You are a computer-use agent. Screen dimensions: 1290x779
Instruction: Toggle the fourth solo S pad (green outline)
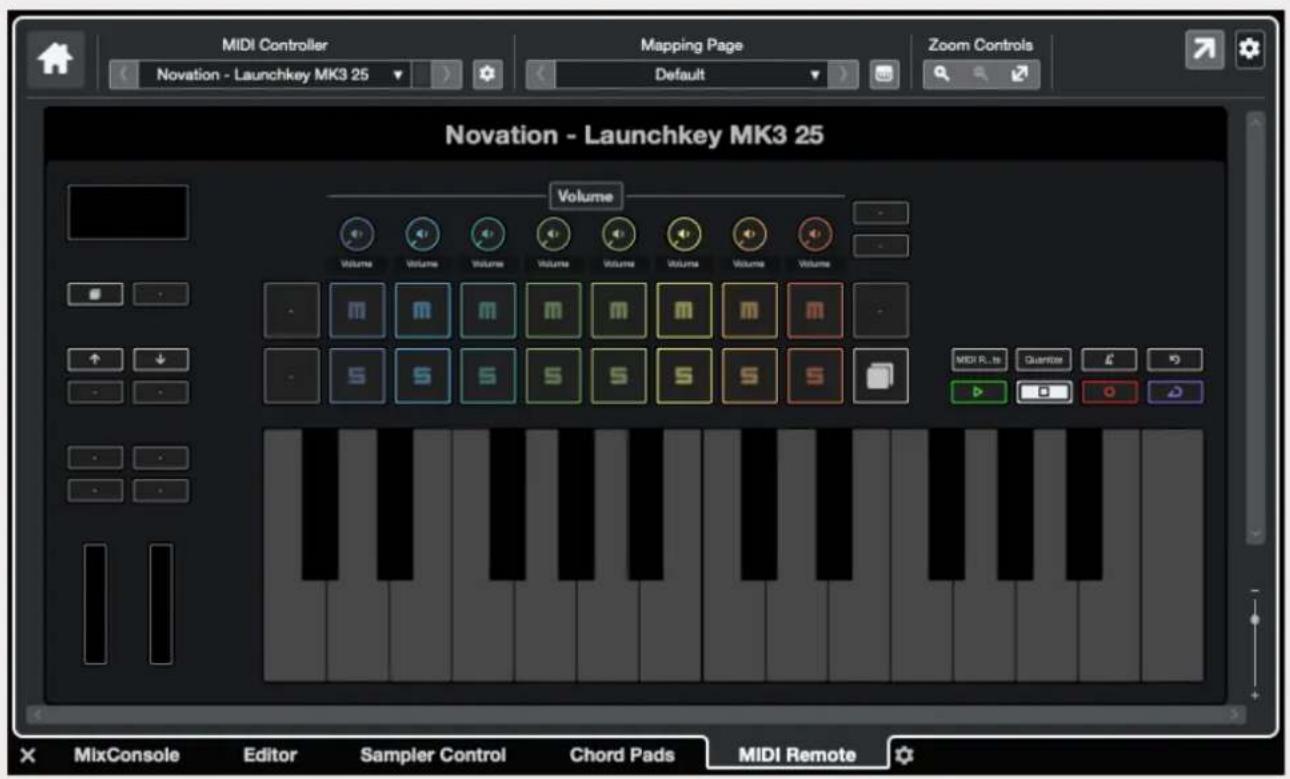(554, 376)
